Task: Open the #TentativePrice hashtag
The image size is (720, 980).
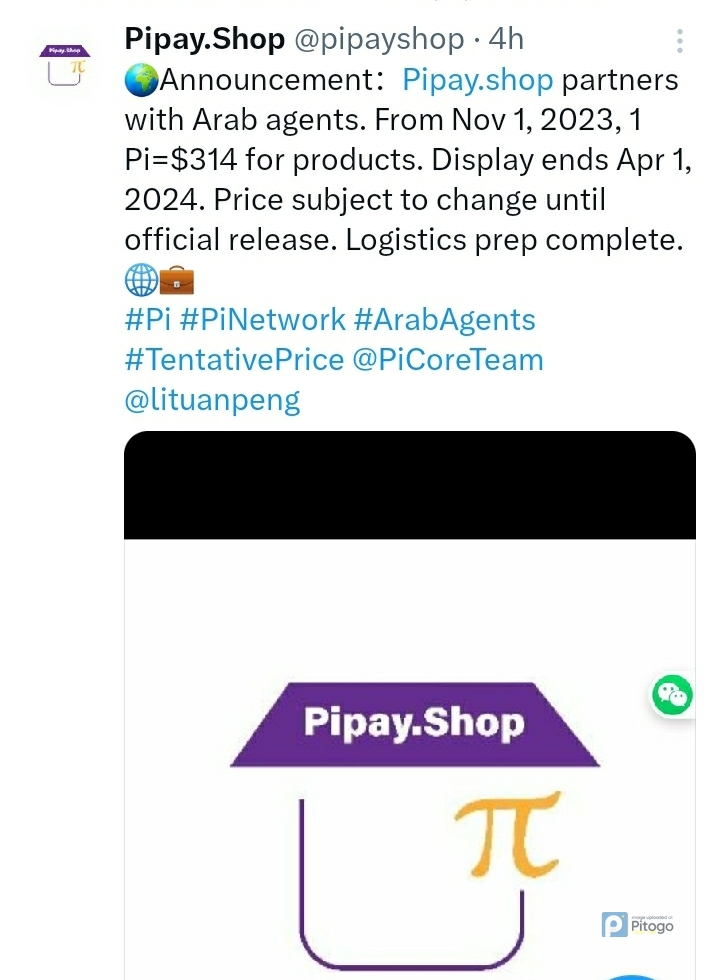Action: pyautogui.click(x=234, y=360)
